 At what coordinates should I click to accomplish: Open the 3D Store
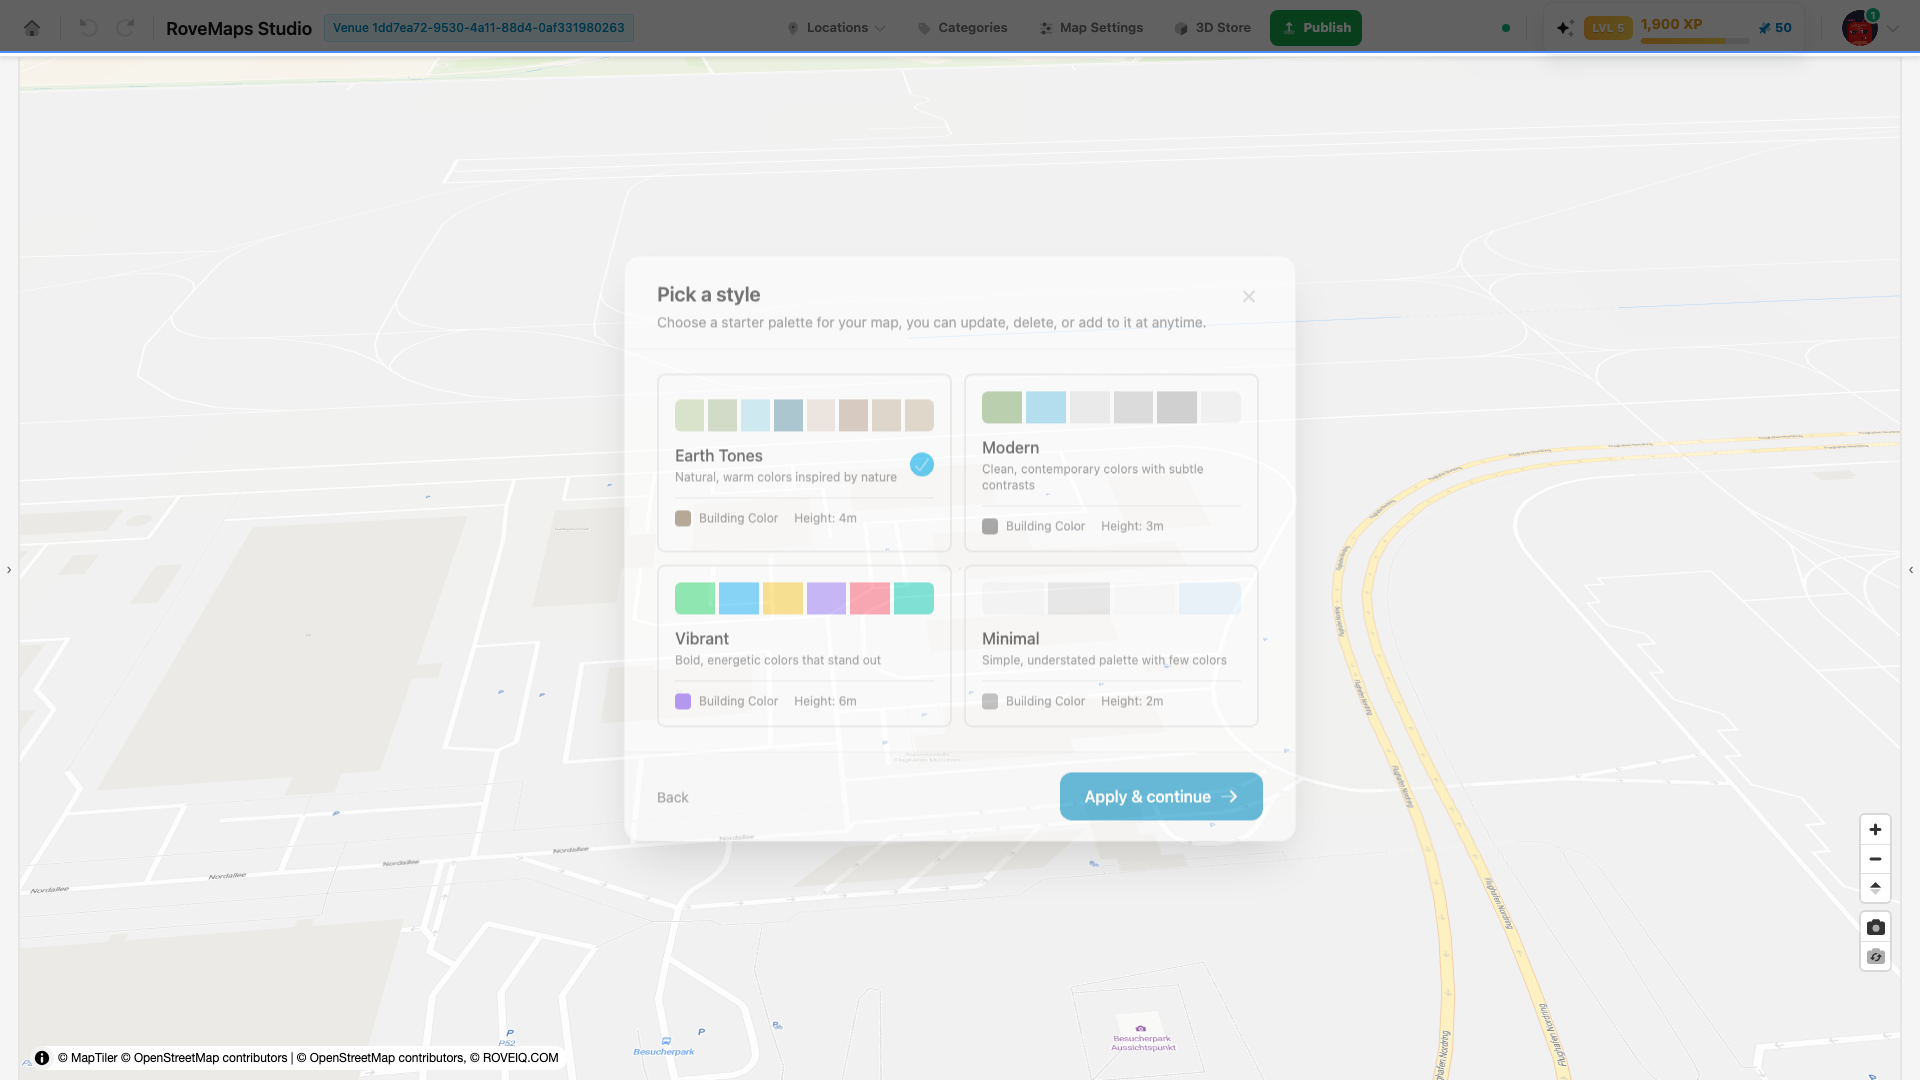pyautogui.click(x=1212, y=28)
